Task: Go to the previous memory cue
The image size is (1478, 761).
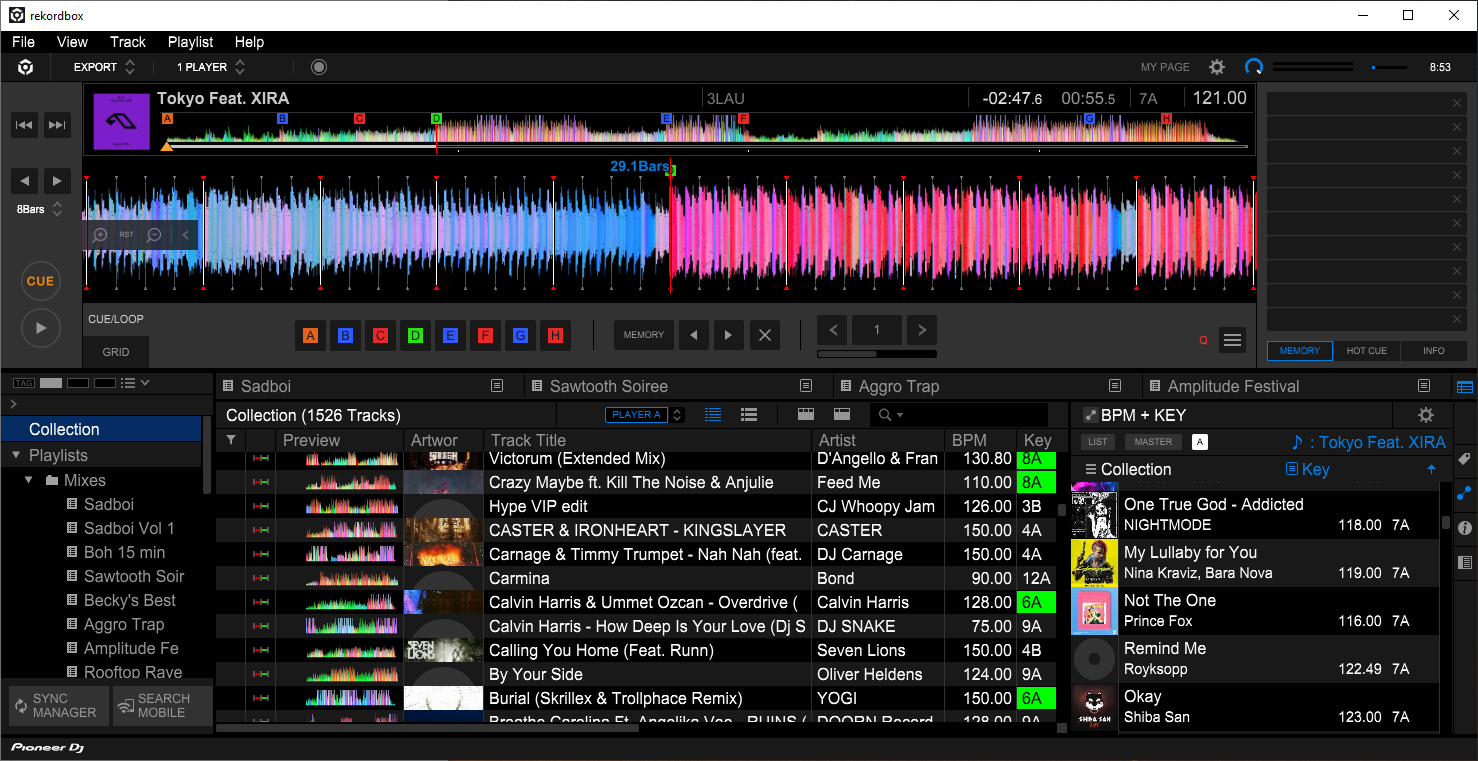Action: point(694,335)
